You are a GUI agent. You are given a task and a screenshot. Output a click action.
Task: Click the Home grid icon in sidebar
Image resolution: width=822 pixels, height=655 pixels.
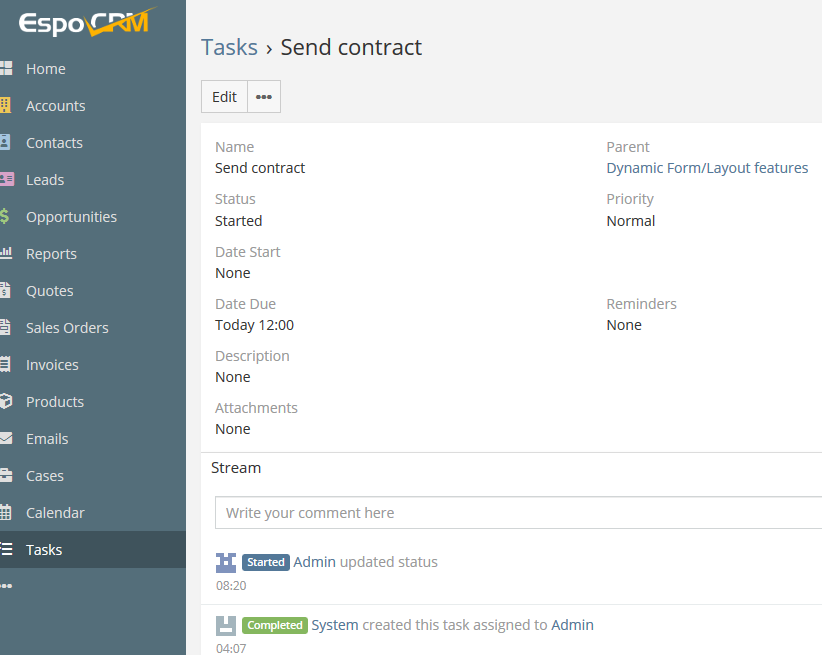coord(6,69)
